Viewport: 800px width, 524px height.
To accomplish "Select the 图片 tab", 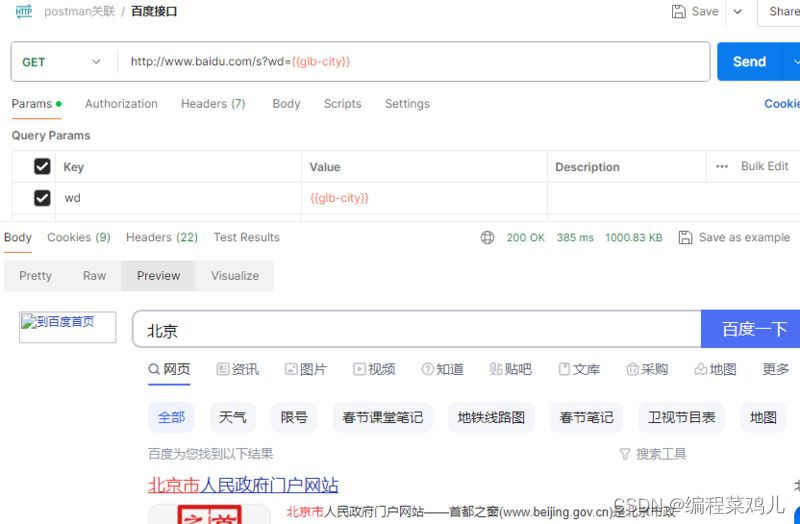I will 306,369.
